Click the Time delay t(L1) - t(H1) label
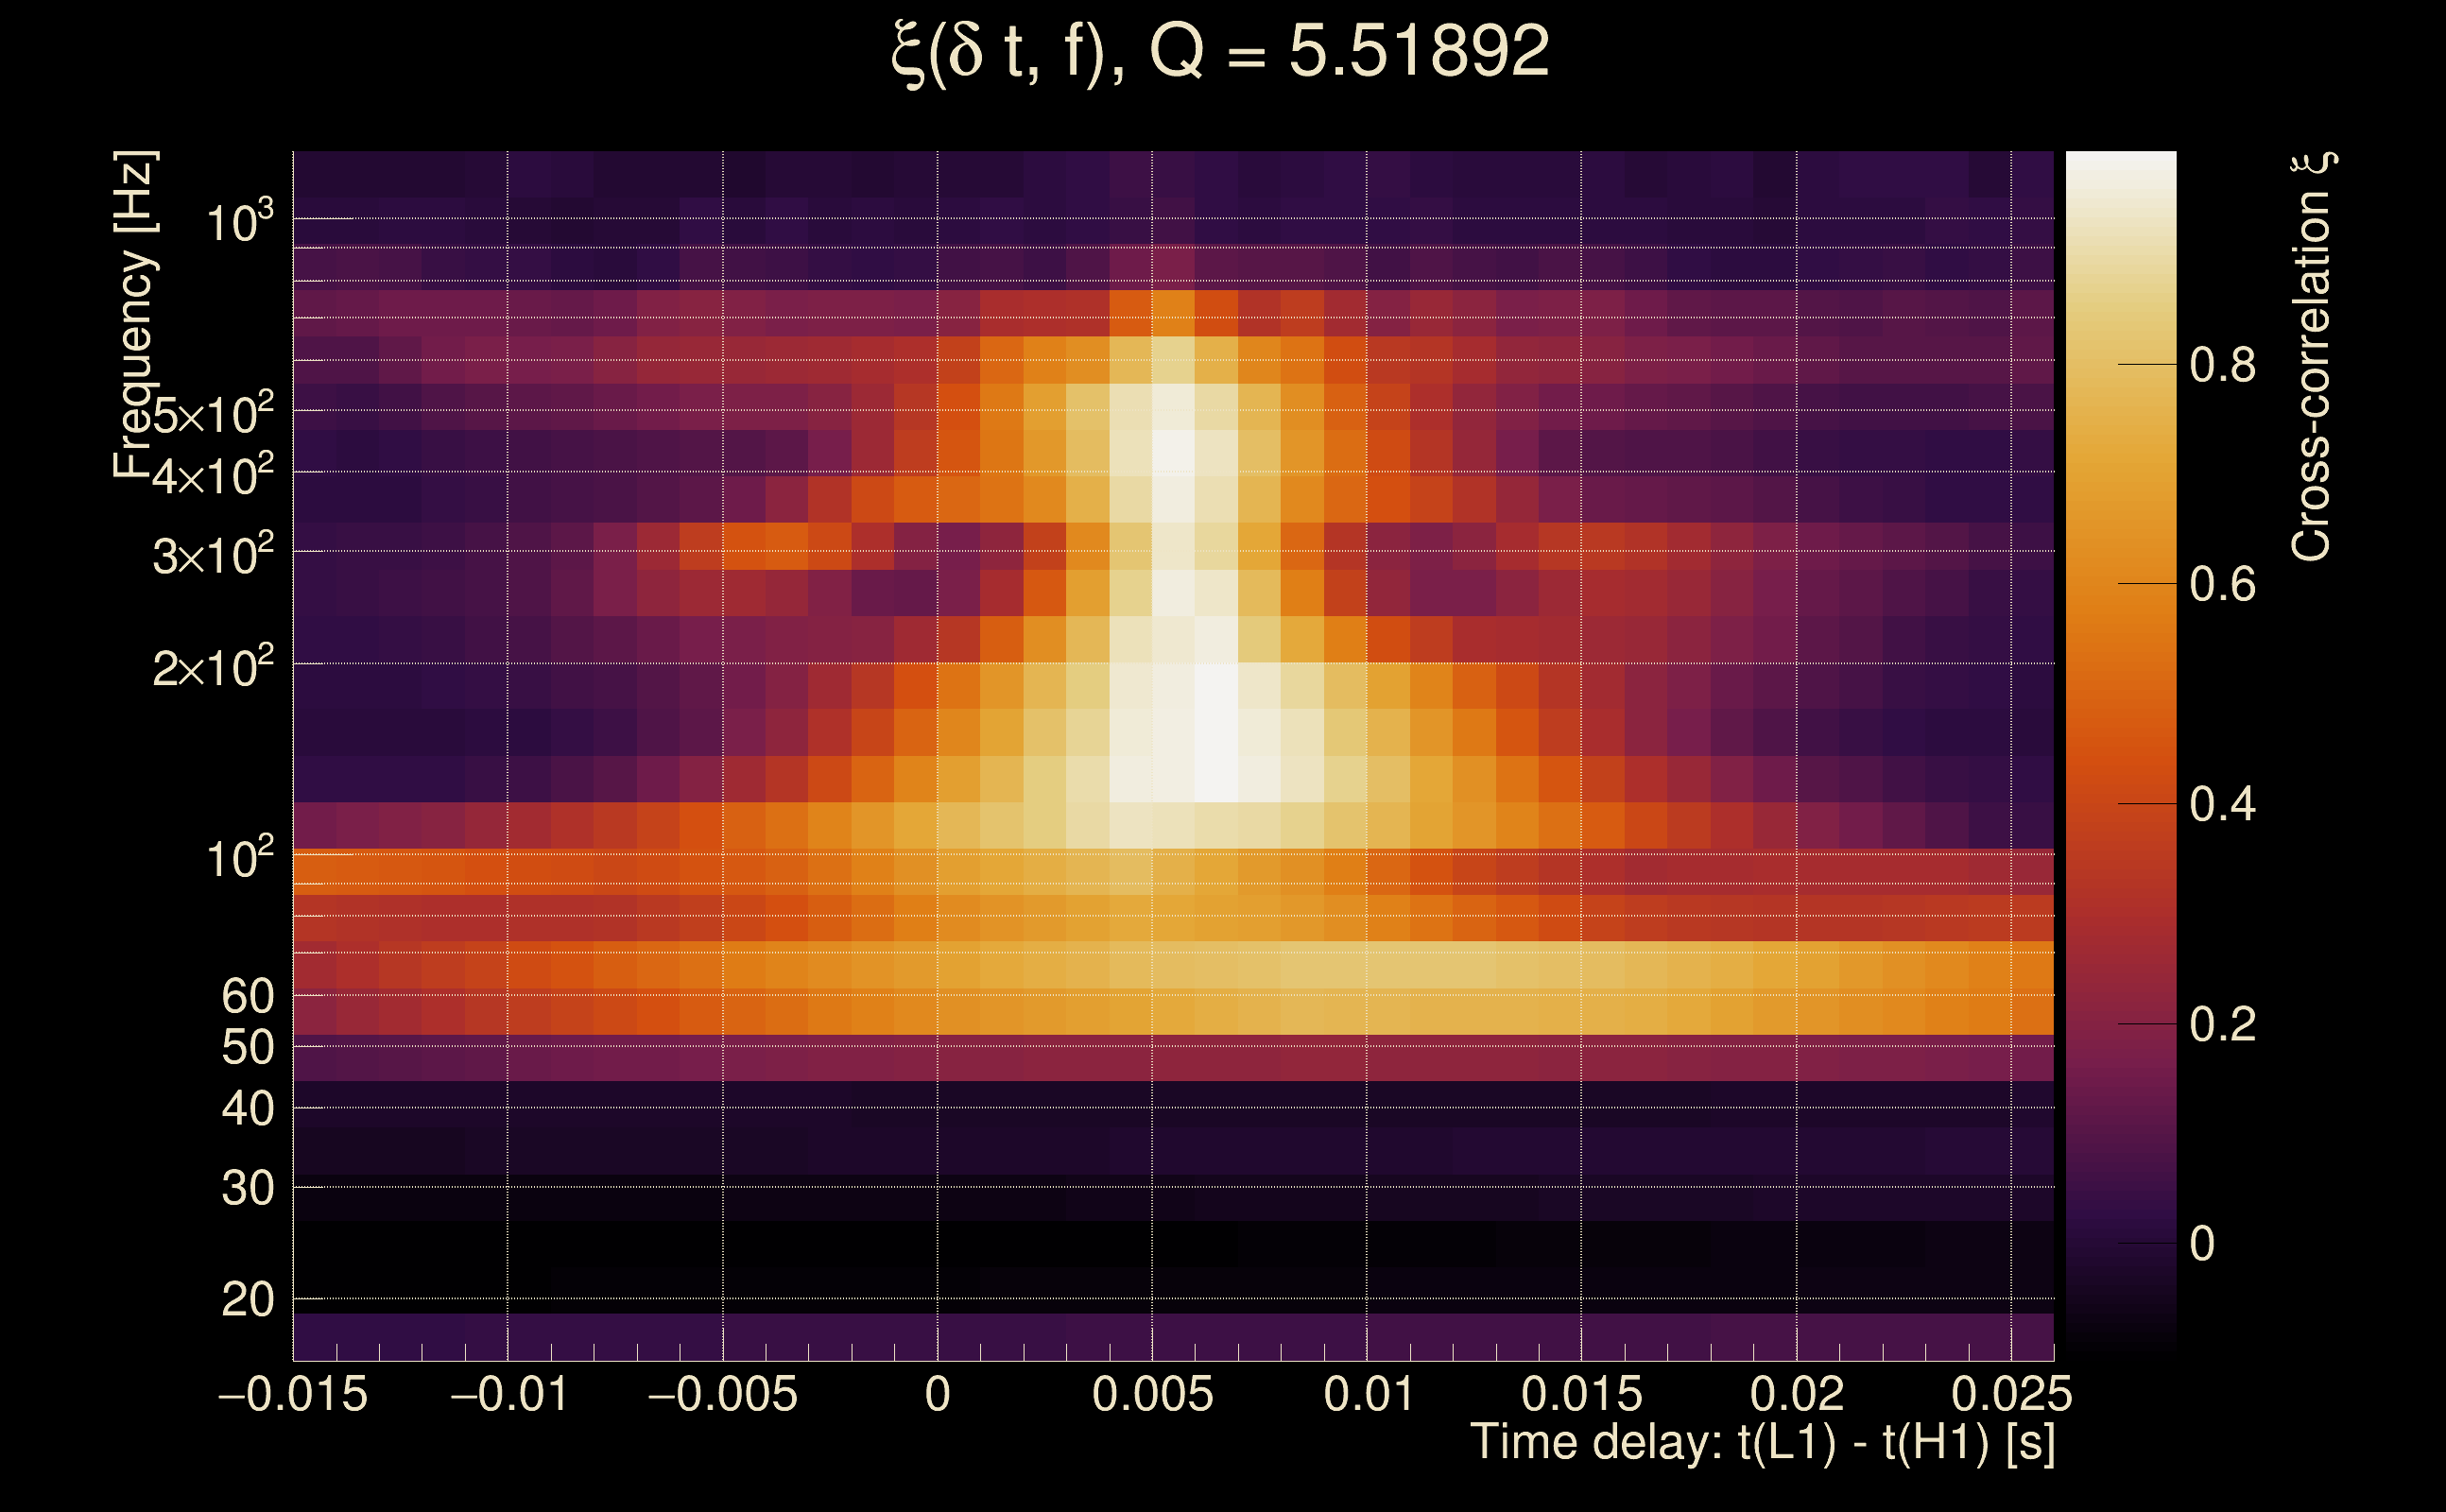2446x1512 pixels. 1762,1442
